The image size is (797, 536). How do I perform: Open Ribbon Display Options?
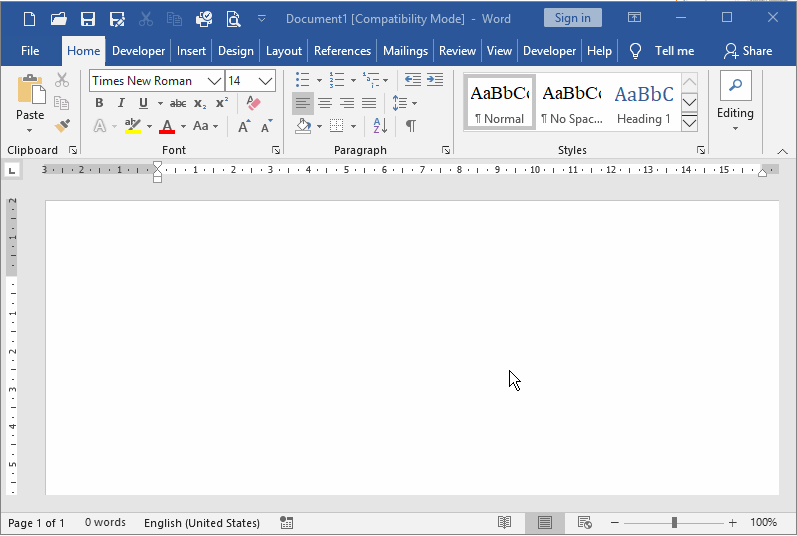(x=634, y=18)
